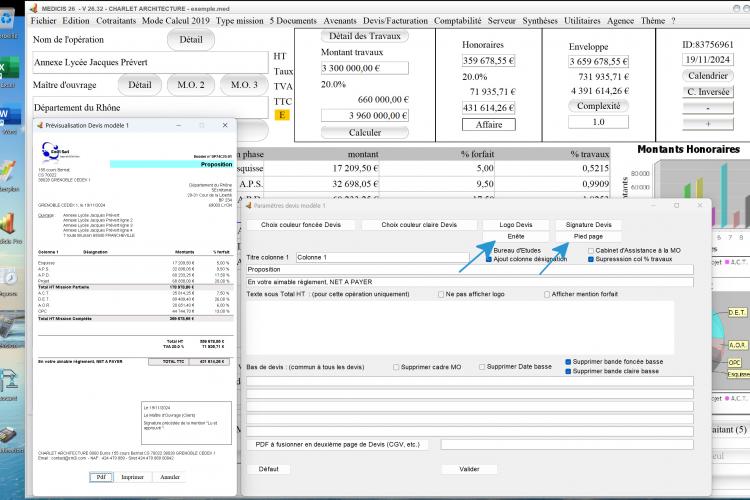
Task: Click Annuler in the preview window
Action: point(170,477)
